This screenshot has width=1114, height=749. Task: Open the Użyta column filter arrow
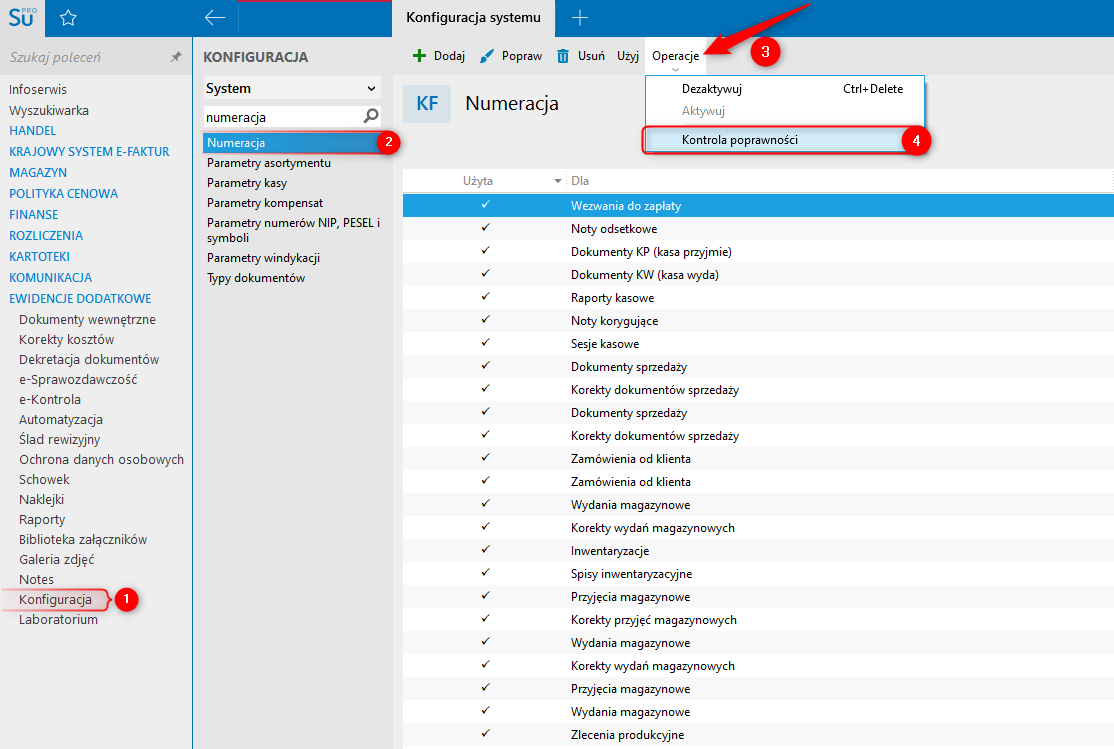point(558,181)
